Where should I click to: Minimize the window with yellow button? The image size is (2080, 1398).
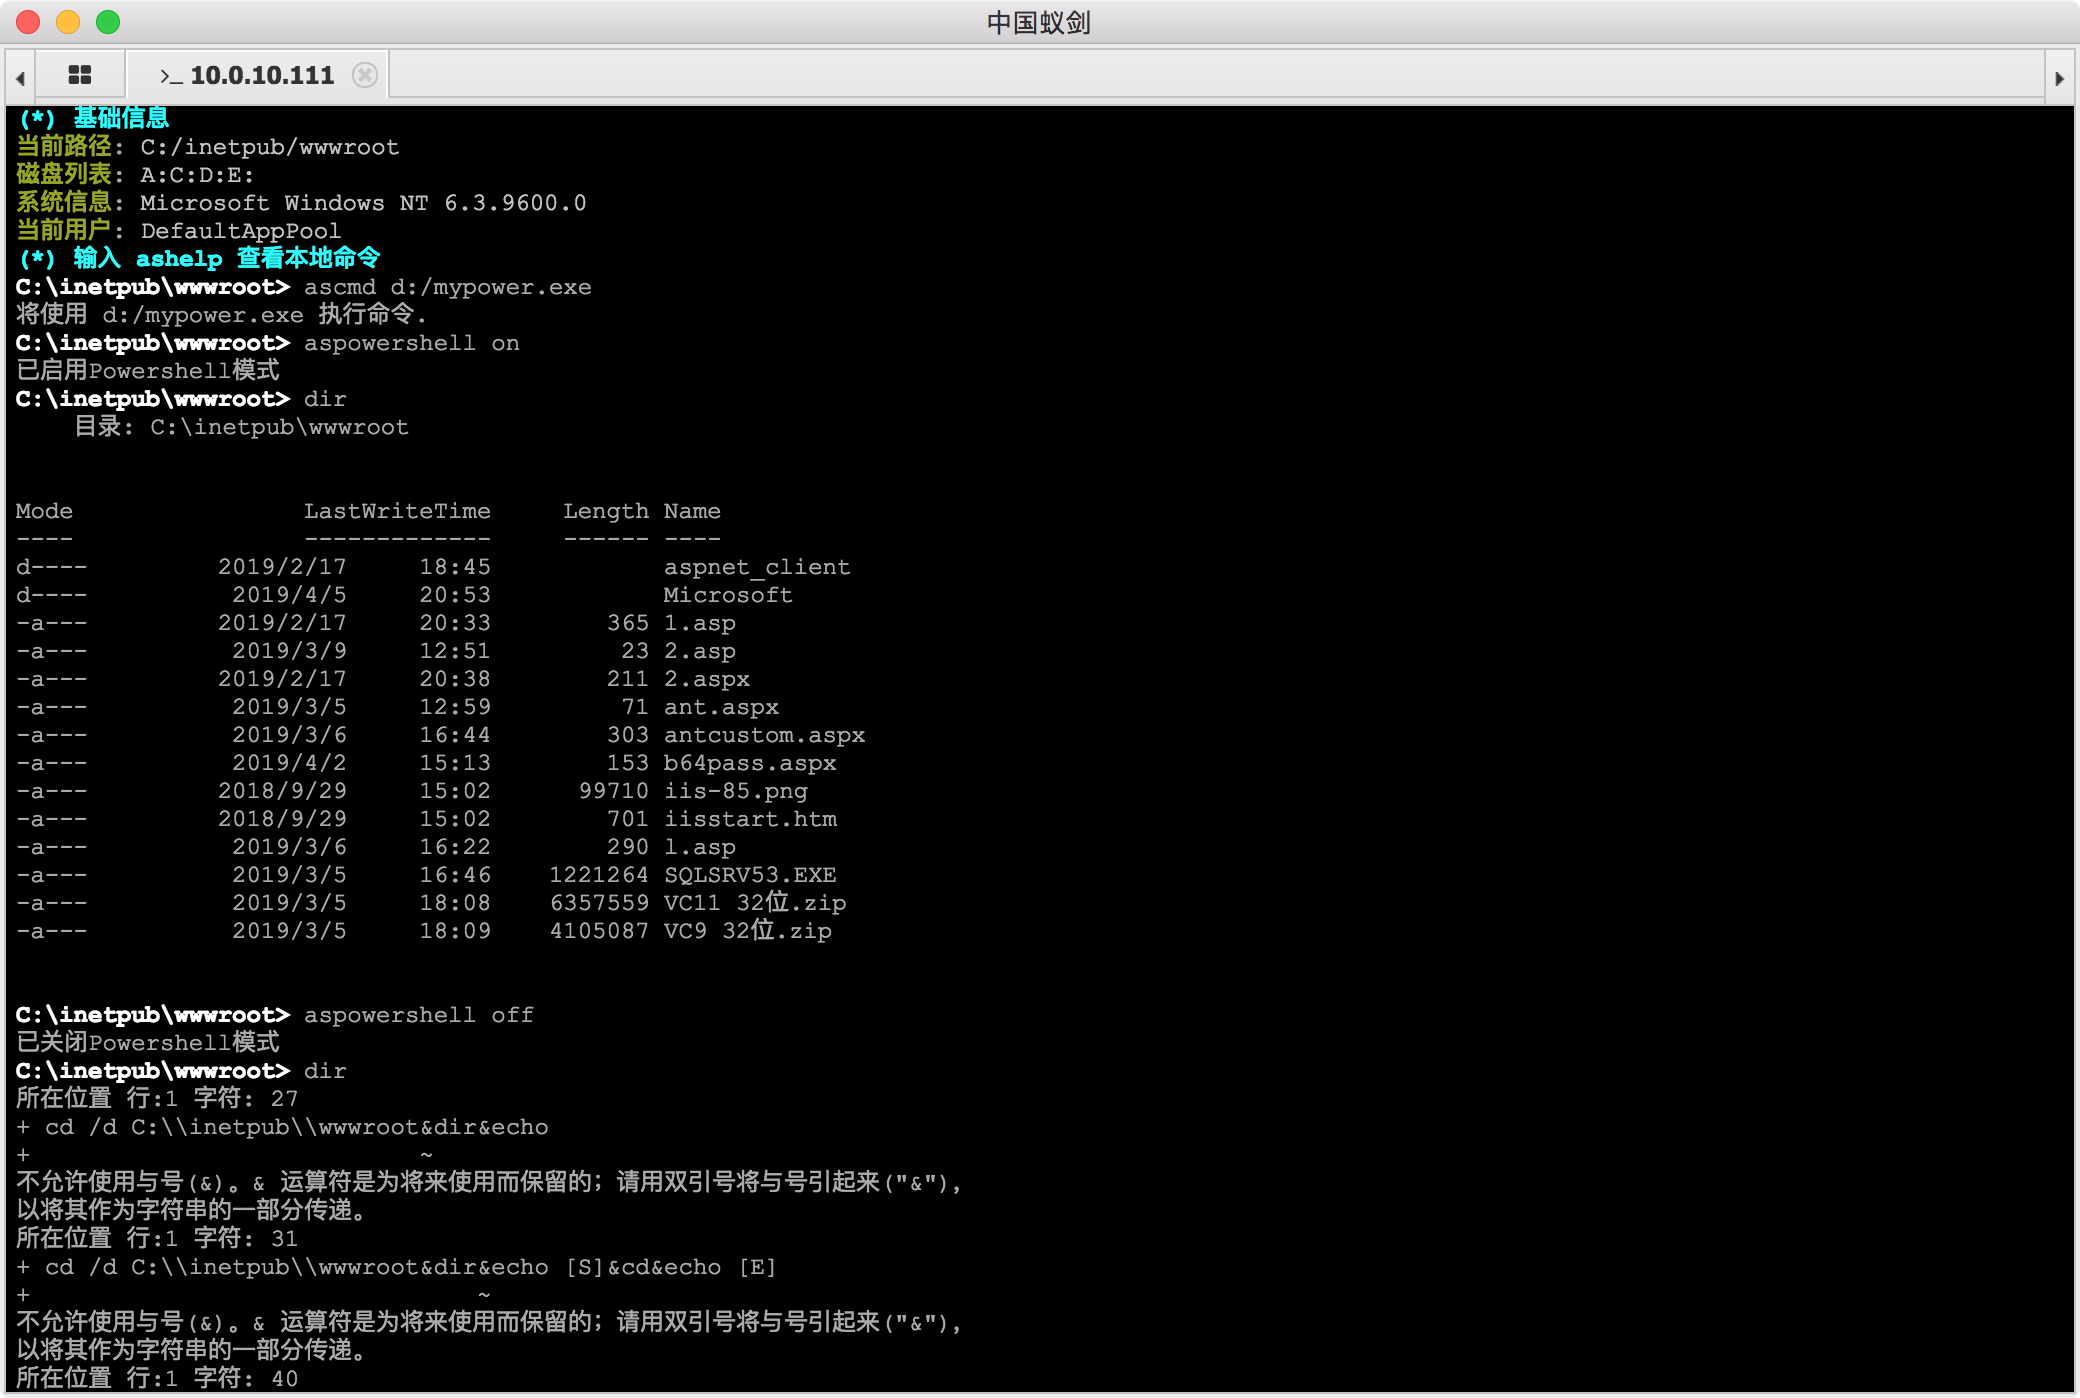pyautogui.click(x=68, y=22)
